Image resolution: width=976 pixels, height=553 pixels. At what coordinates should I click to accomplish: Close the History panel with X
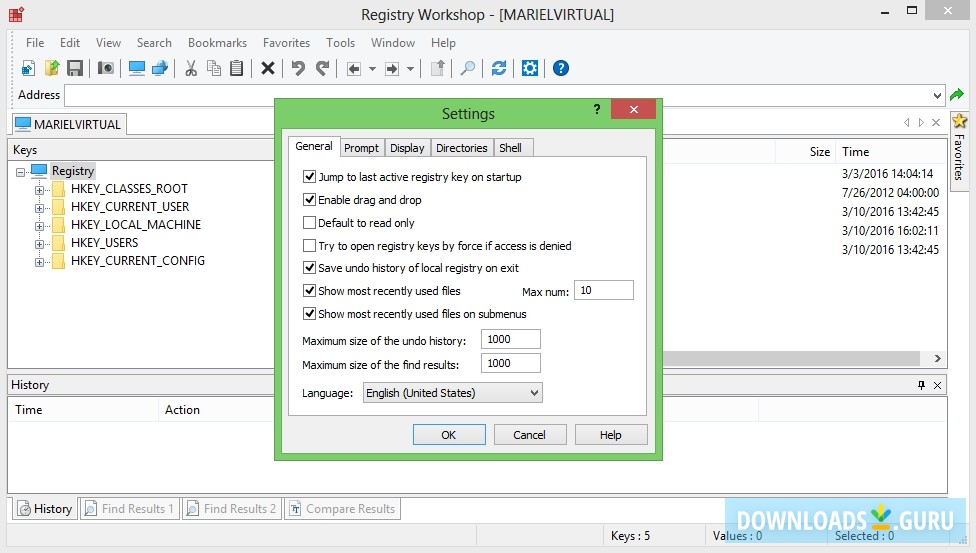[937, 385]
